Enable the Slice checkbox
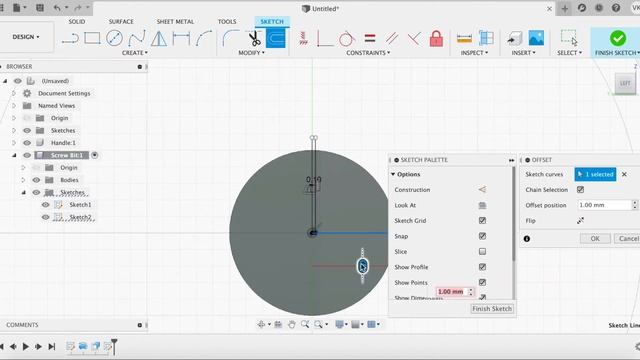Viewport: 640px width, 360px height. coord(482,251)
